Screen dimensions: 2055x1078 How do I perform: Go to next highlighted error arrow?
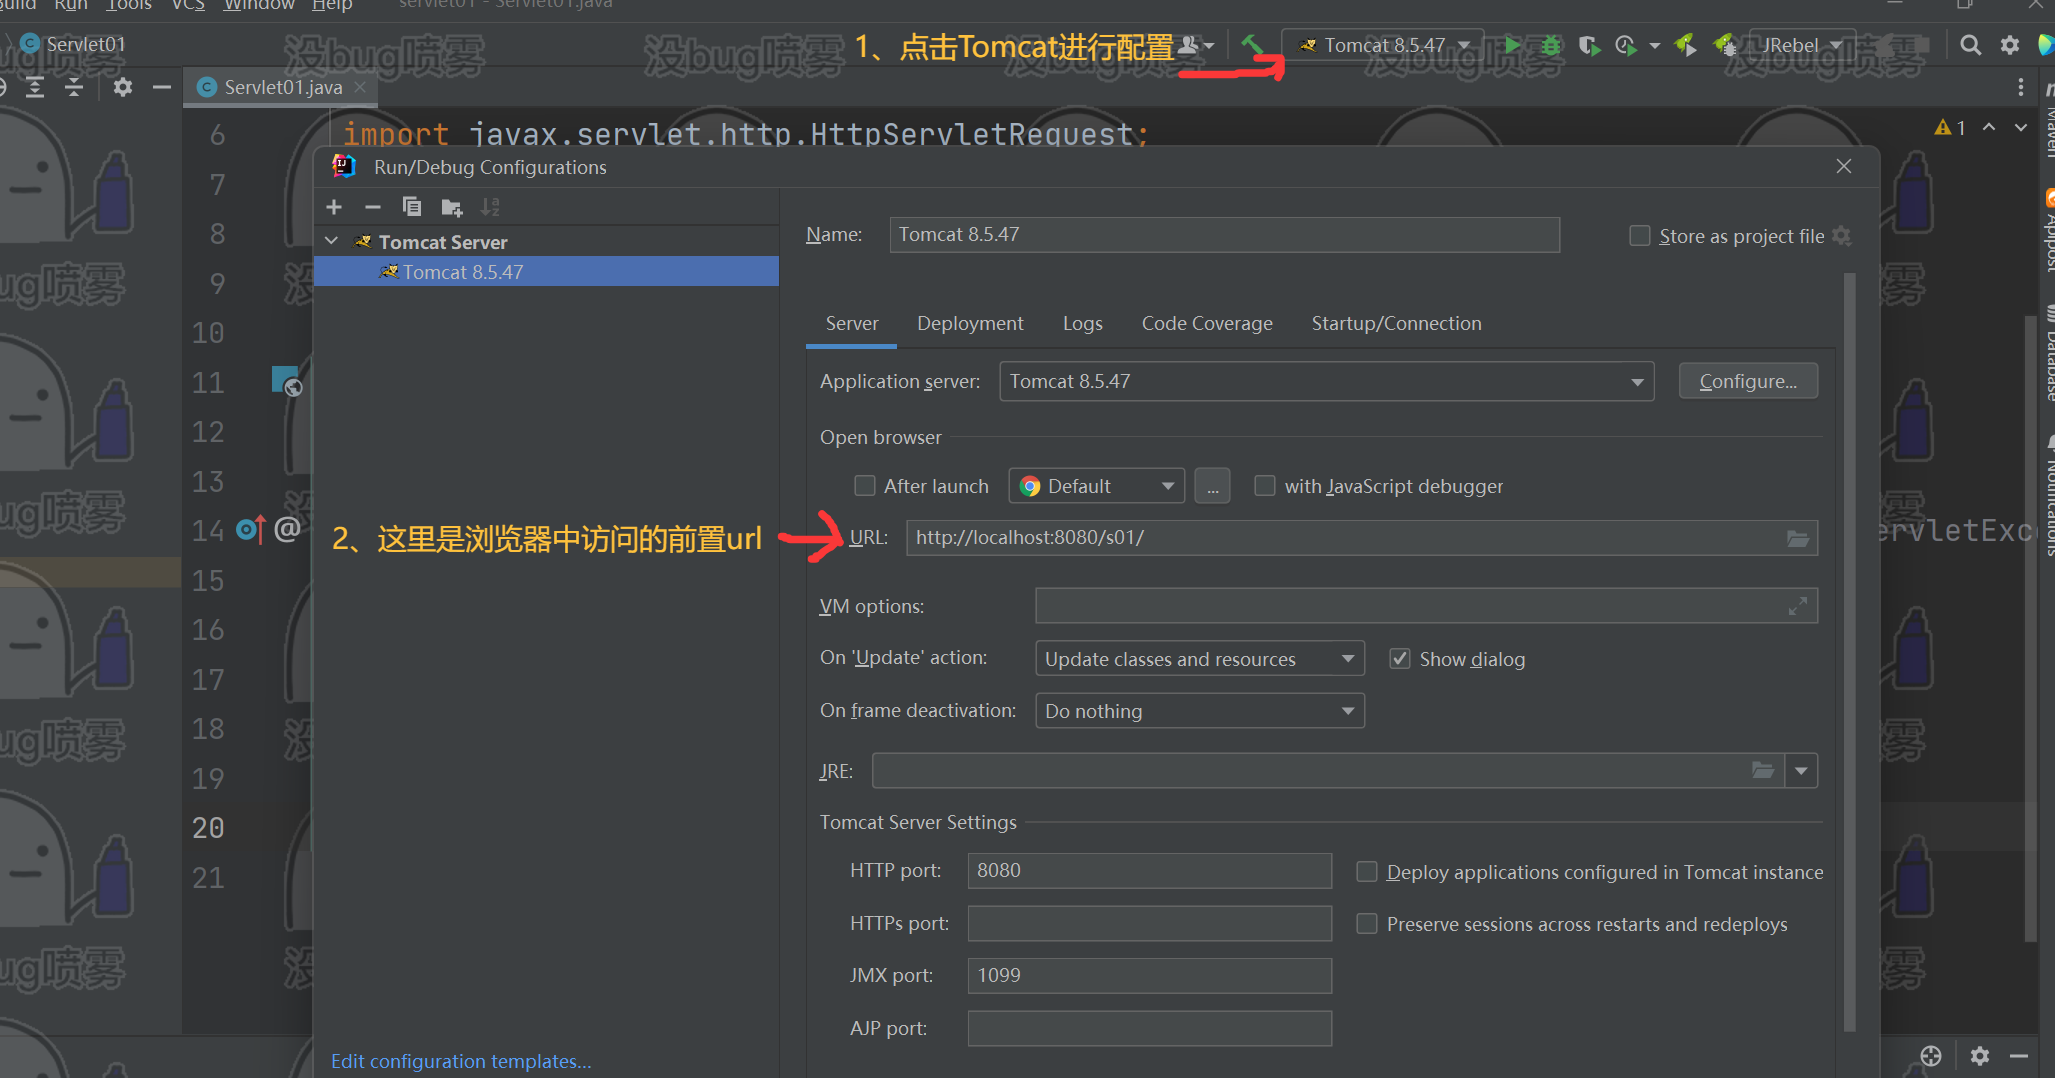tap(2021, 128)
